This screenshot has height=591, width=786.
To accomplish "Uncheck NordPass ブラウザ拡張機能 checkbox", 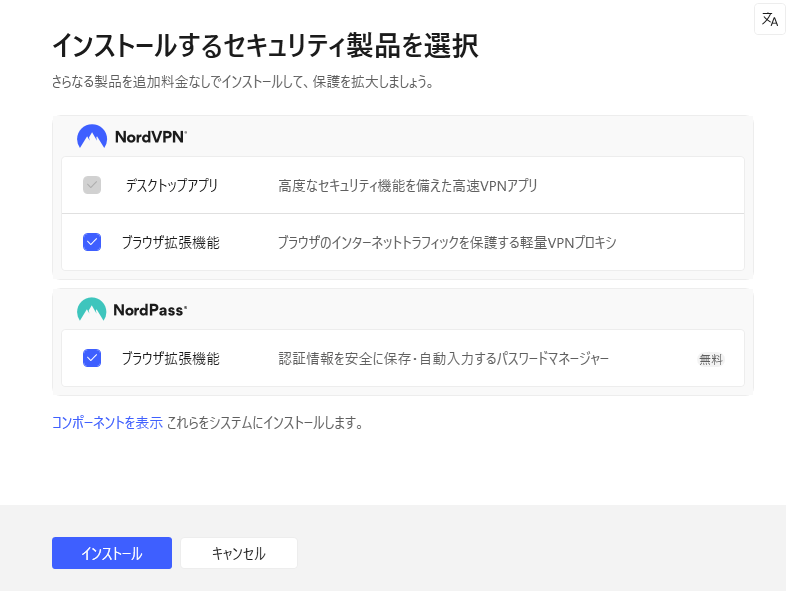I will pyautogui.click(x=92, y=358).
